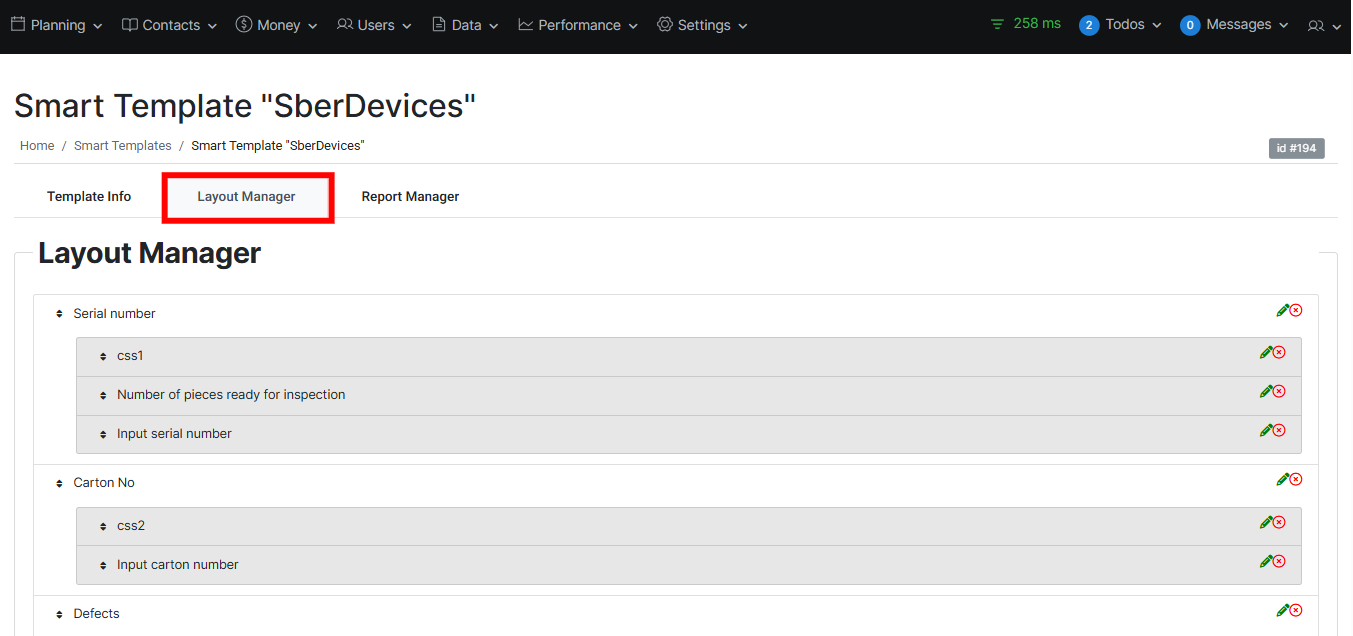Open Smart Templates breadcrumb link
This screenshot has width=1353, height=636.
(x=123, y=146)
